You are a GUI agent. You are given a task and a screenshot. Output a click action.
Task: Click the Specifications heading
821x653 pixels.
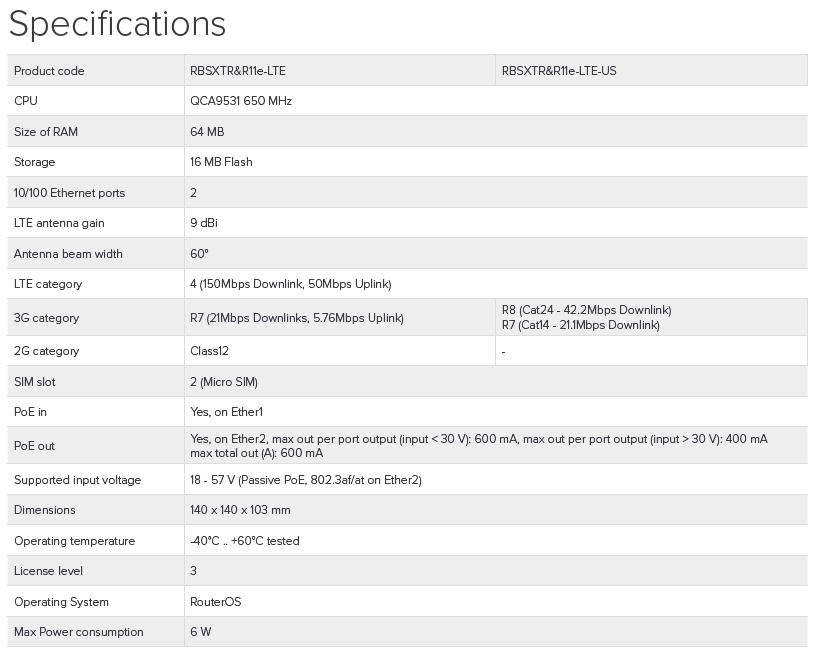[x=117, y=24]
